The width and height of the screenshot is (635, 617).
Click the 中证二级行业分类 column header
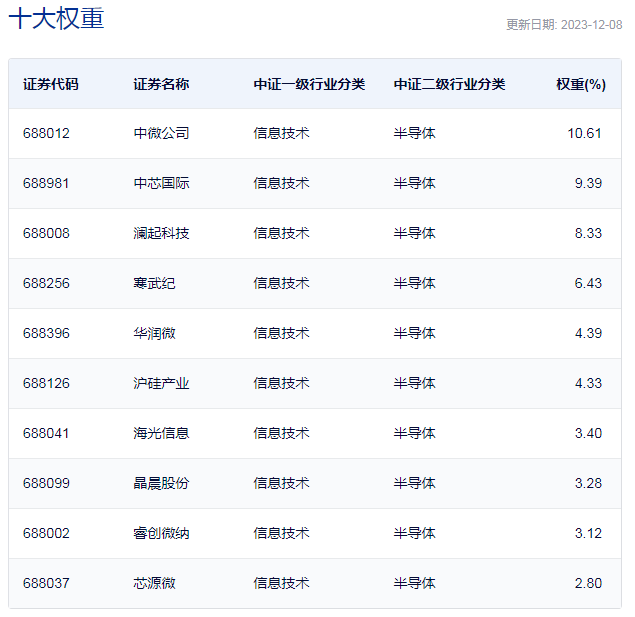pos(450,84)
